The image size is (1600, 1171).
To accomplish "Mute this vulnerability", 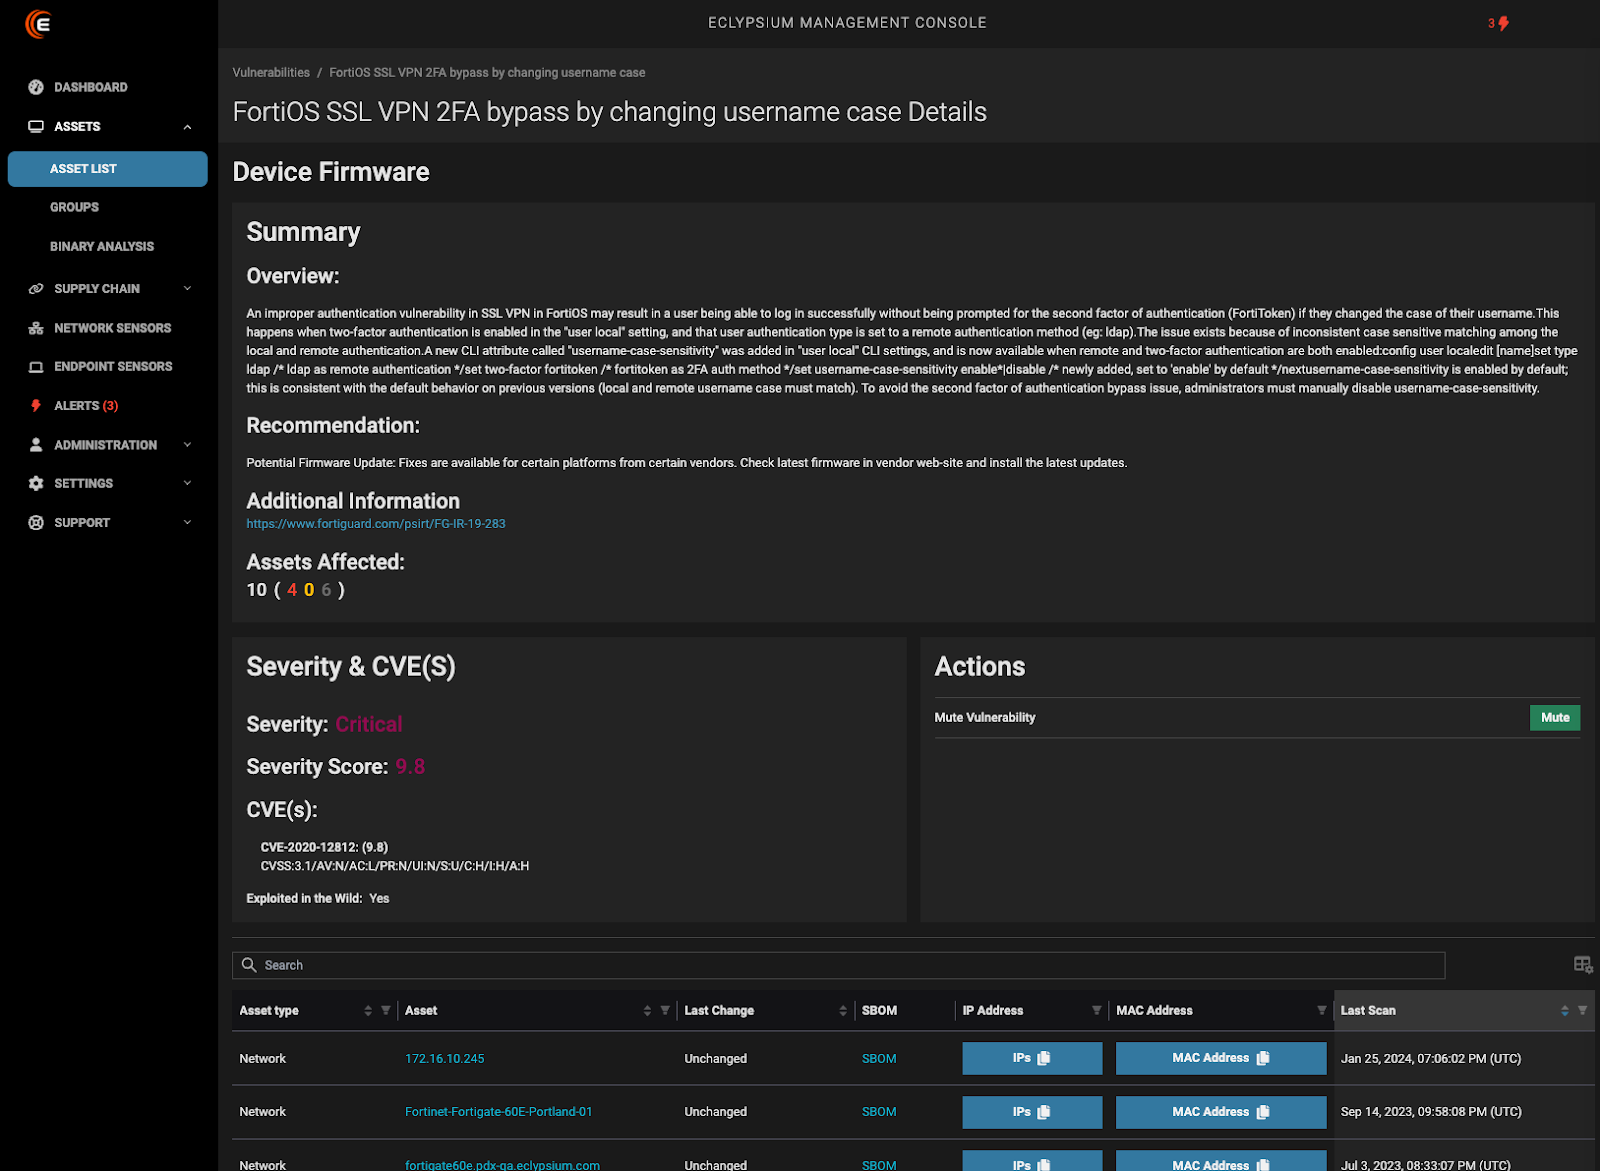I will 1554,717.
